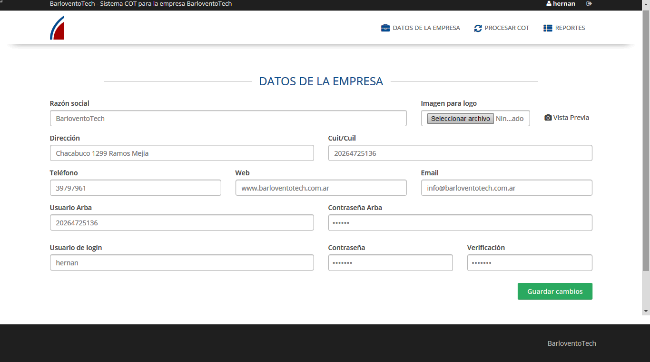650x362 pixels.
Task: Select the Cuit/Cuil input field
Action: (x=460, y=153)
